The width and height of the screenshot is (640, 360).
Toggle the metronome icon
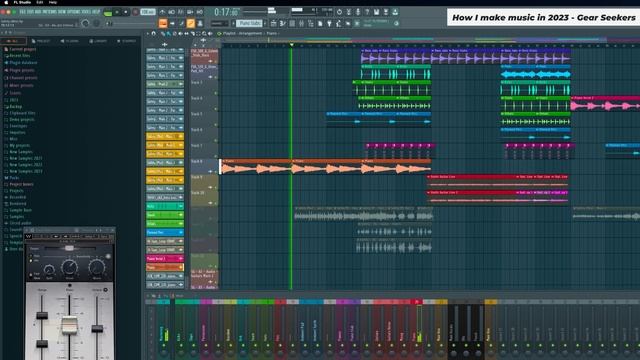click(x=162, y=12)
